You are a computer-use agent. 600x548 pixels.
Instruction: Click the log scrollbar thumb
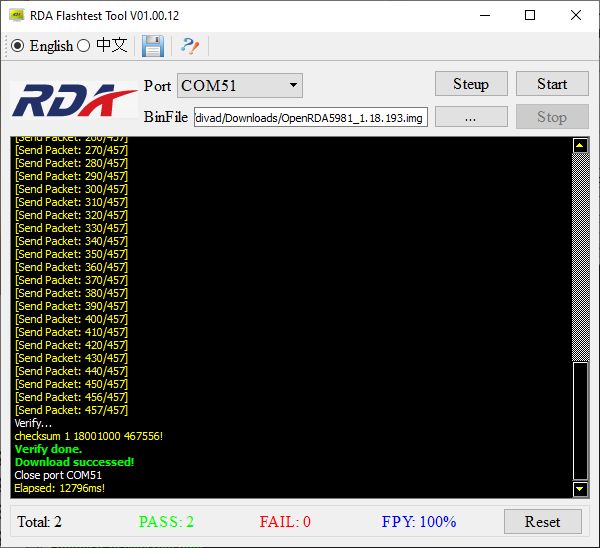coord(580,421)
